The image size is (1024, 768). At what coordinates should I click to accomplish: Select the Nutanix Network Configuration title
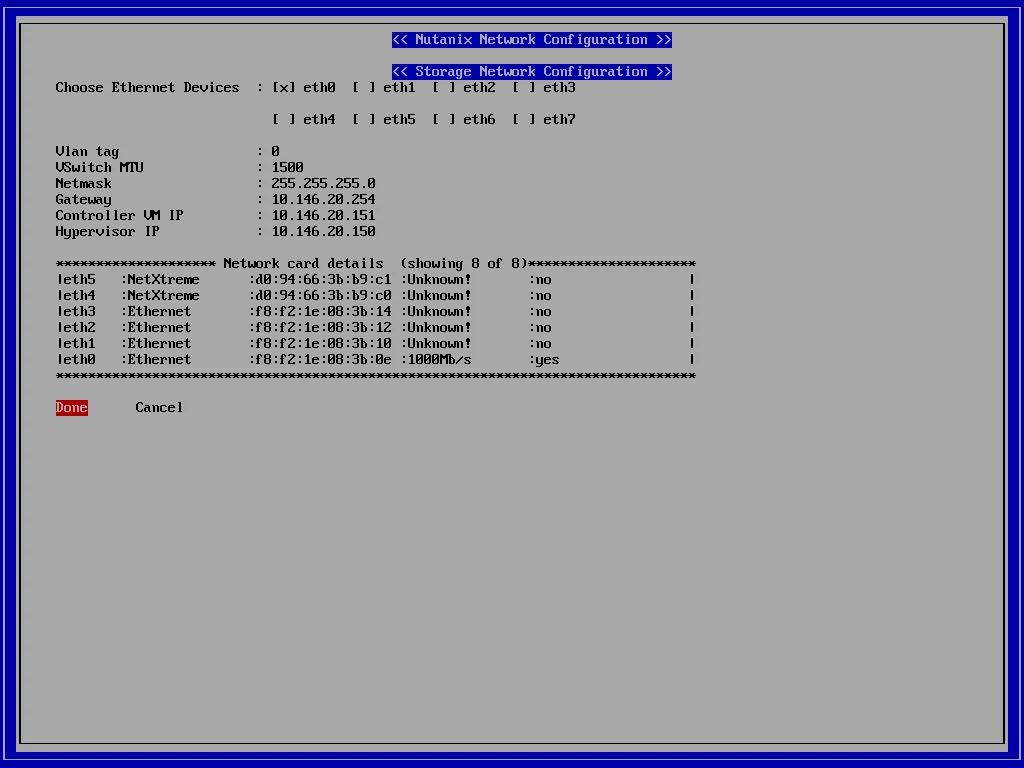pos(532,40)
